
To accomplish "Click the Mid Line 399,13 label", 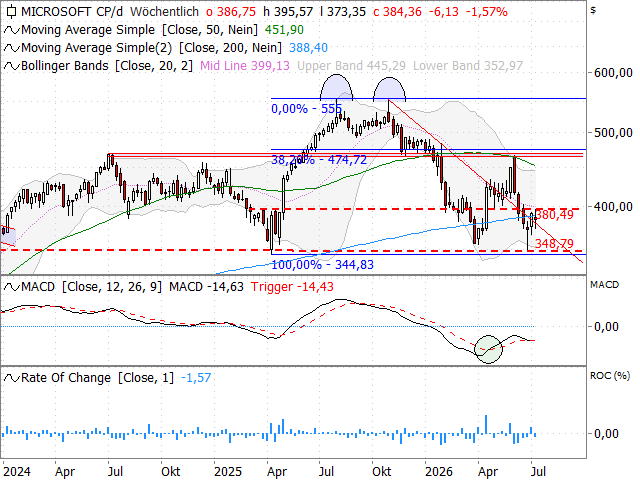I will click(244, 66).
